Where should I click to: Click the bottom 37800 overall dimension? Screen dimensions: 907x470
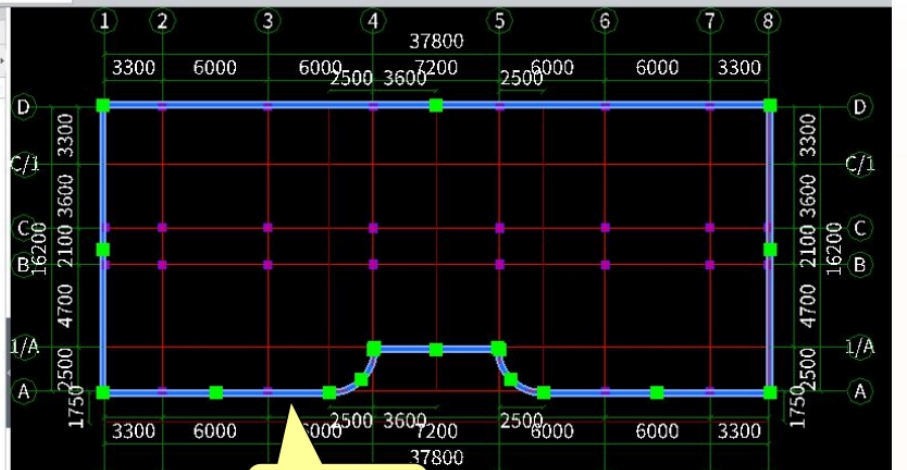[437, 458]
